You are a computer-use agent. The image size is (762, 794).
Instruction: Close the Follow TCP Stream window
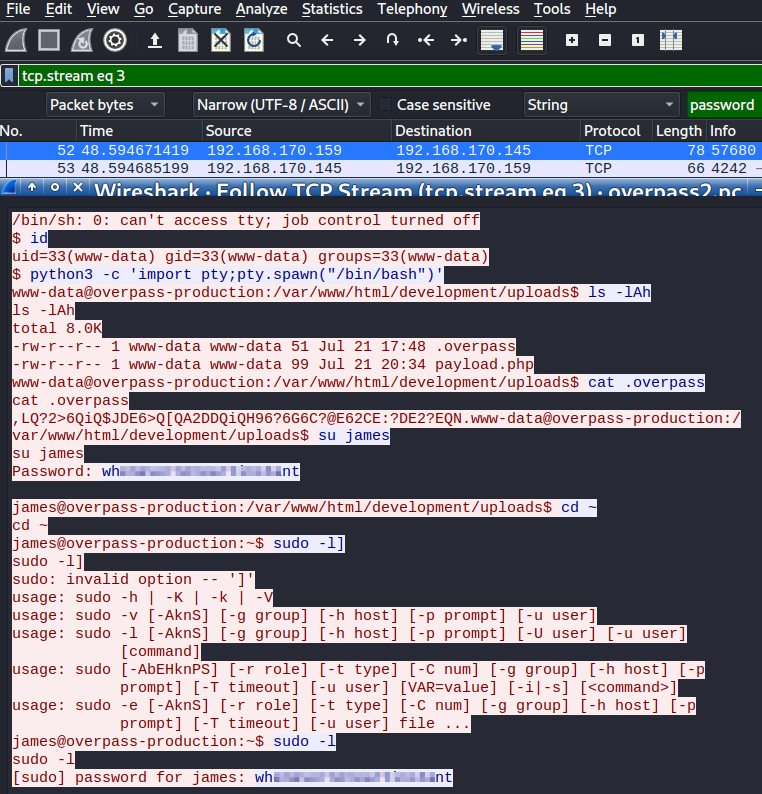pyautogui.click(x=77, y=187)
